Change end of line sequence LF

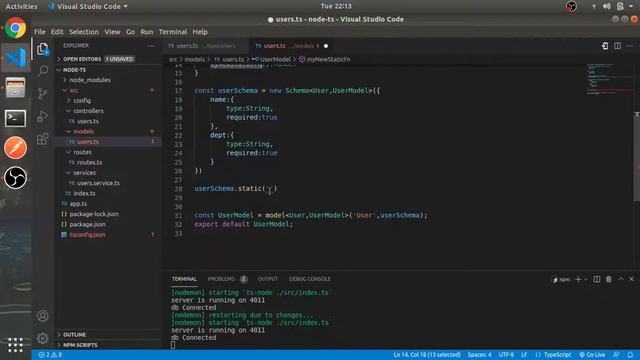tap(524, 355)
